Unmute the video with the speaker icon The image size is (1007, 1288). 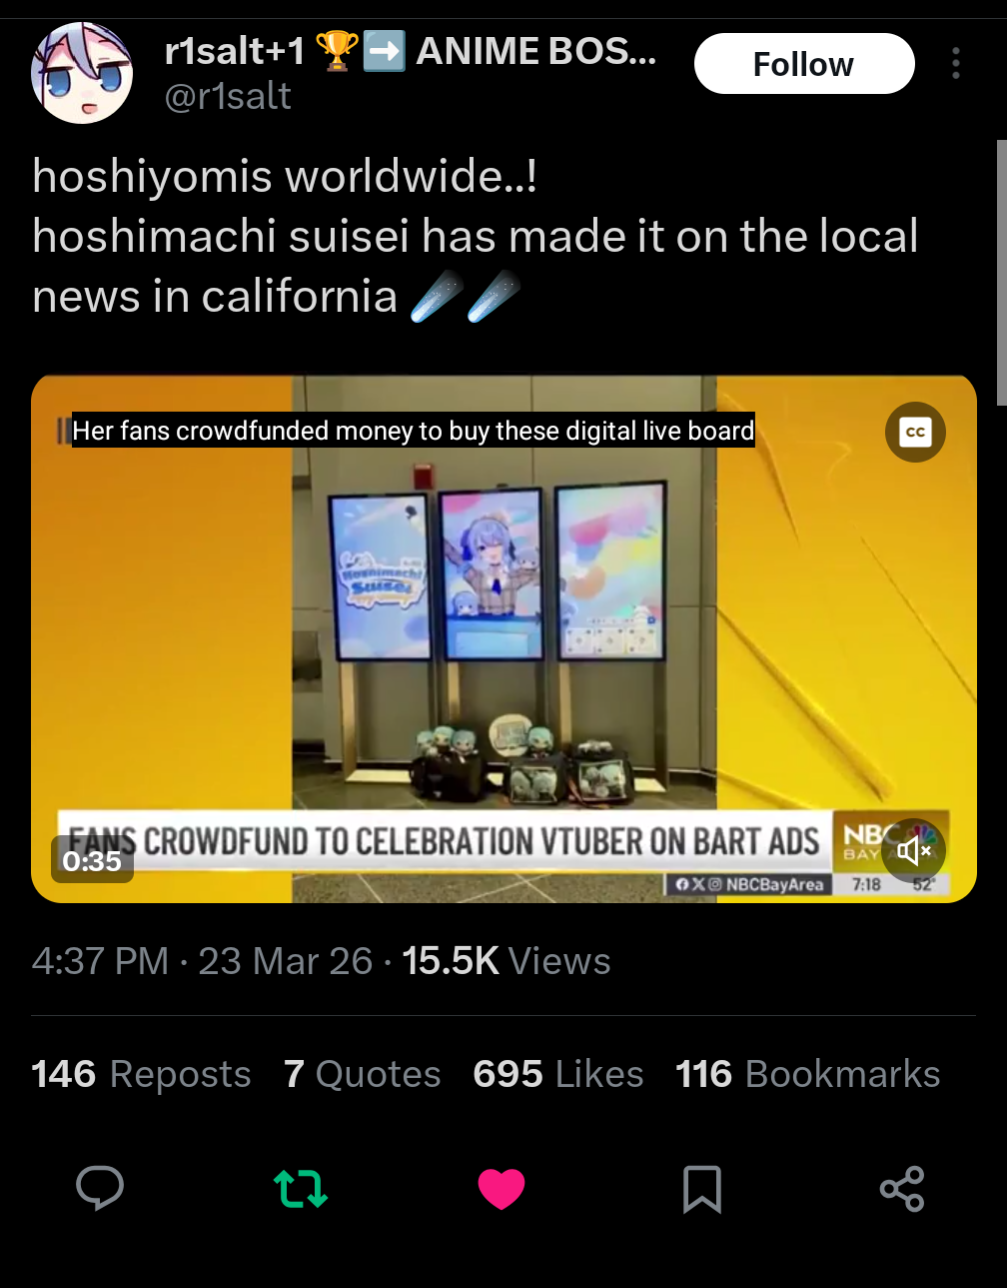(914, 851)
